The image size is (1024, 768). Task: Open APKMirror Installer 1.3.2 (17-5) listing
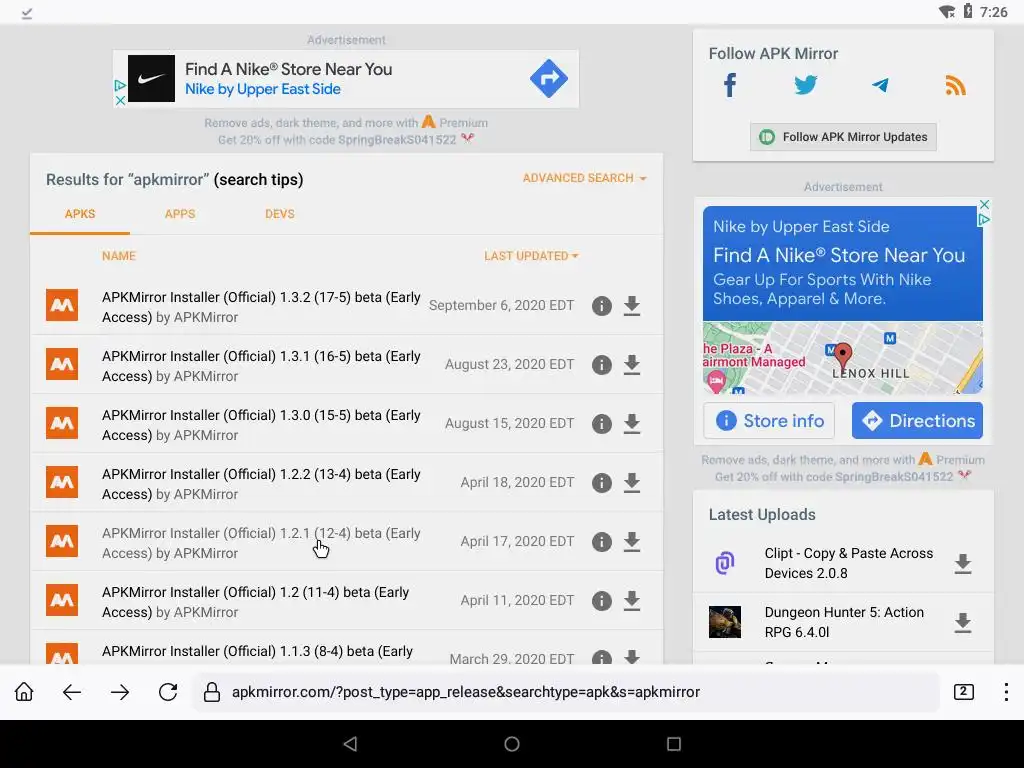pyautogui.click(x=261, y=307)
